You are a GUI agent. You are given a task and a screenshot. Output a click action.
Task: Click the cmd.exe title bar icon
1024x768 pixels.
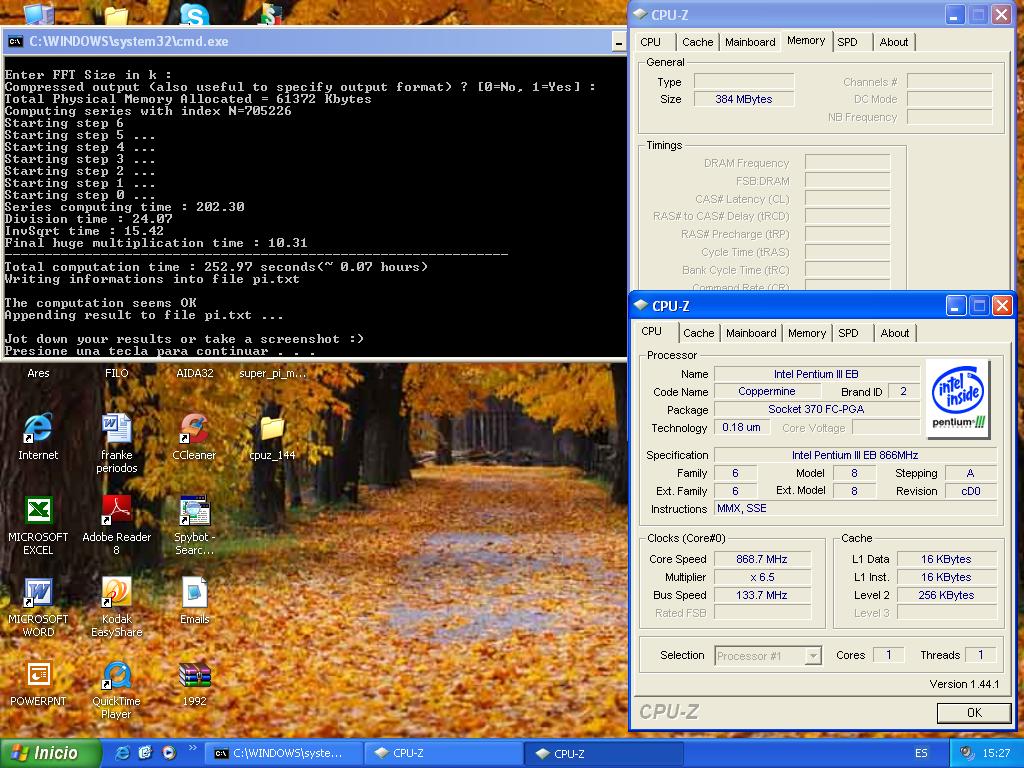point(15,41)
